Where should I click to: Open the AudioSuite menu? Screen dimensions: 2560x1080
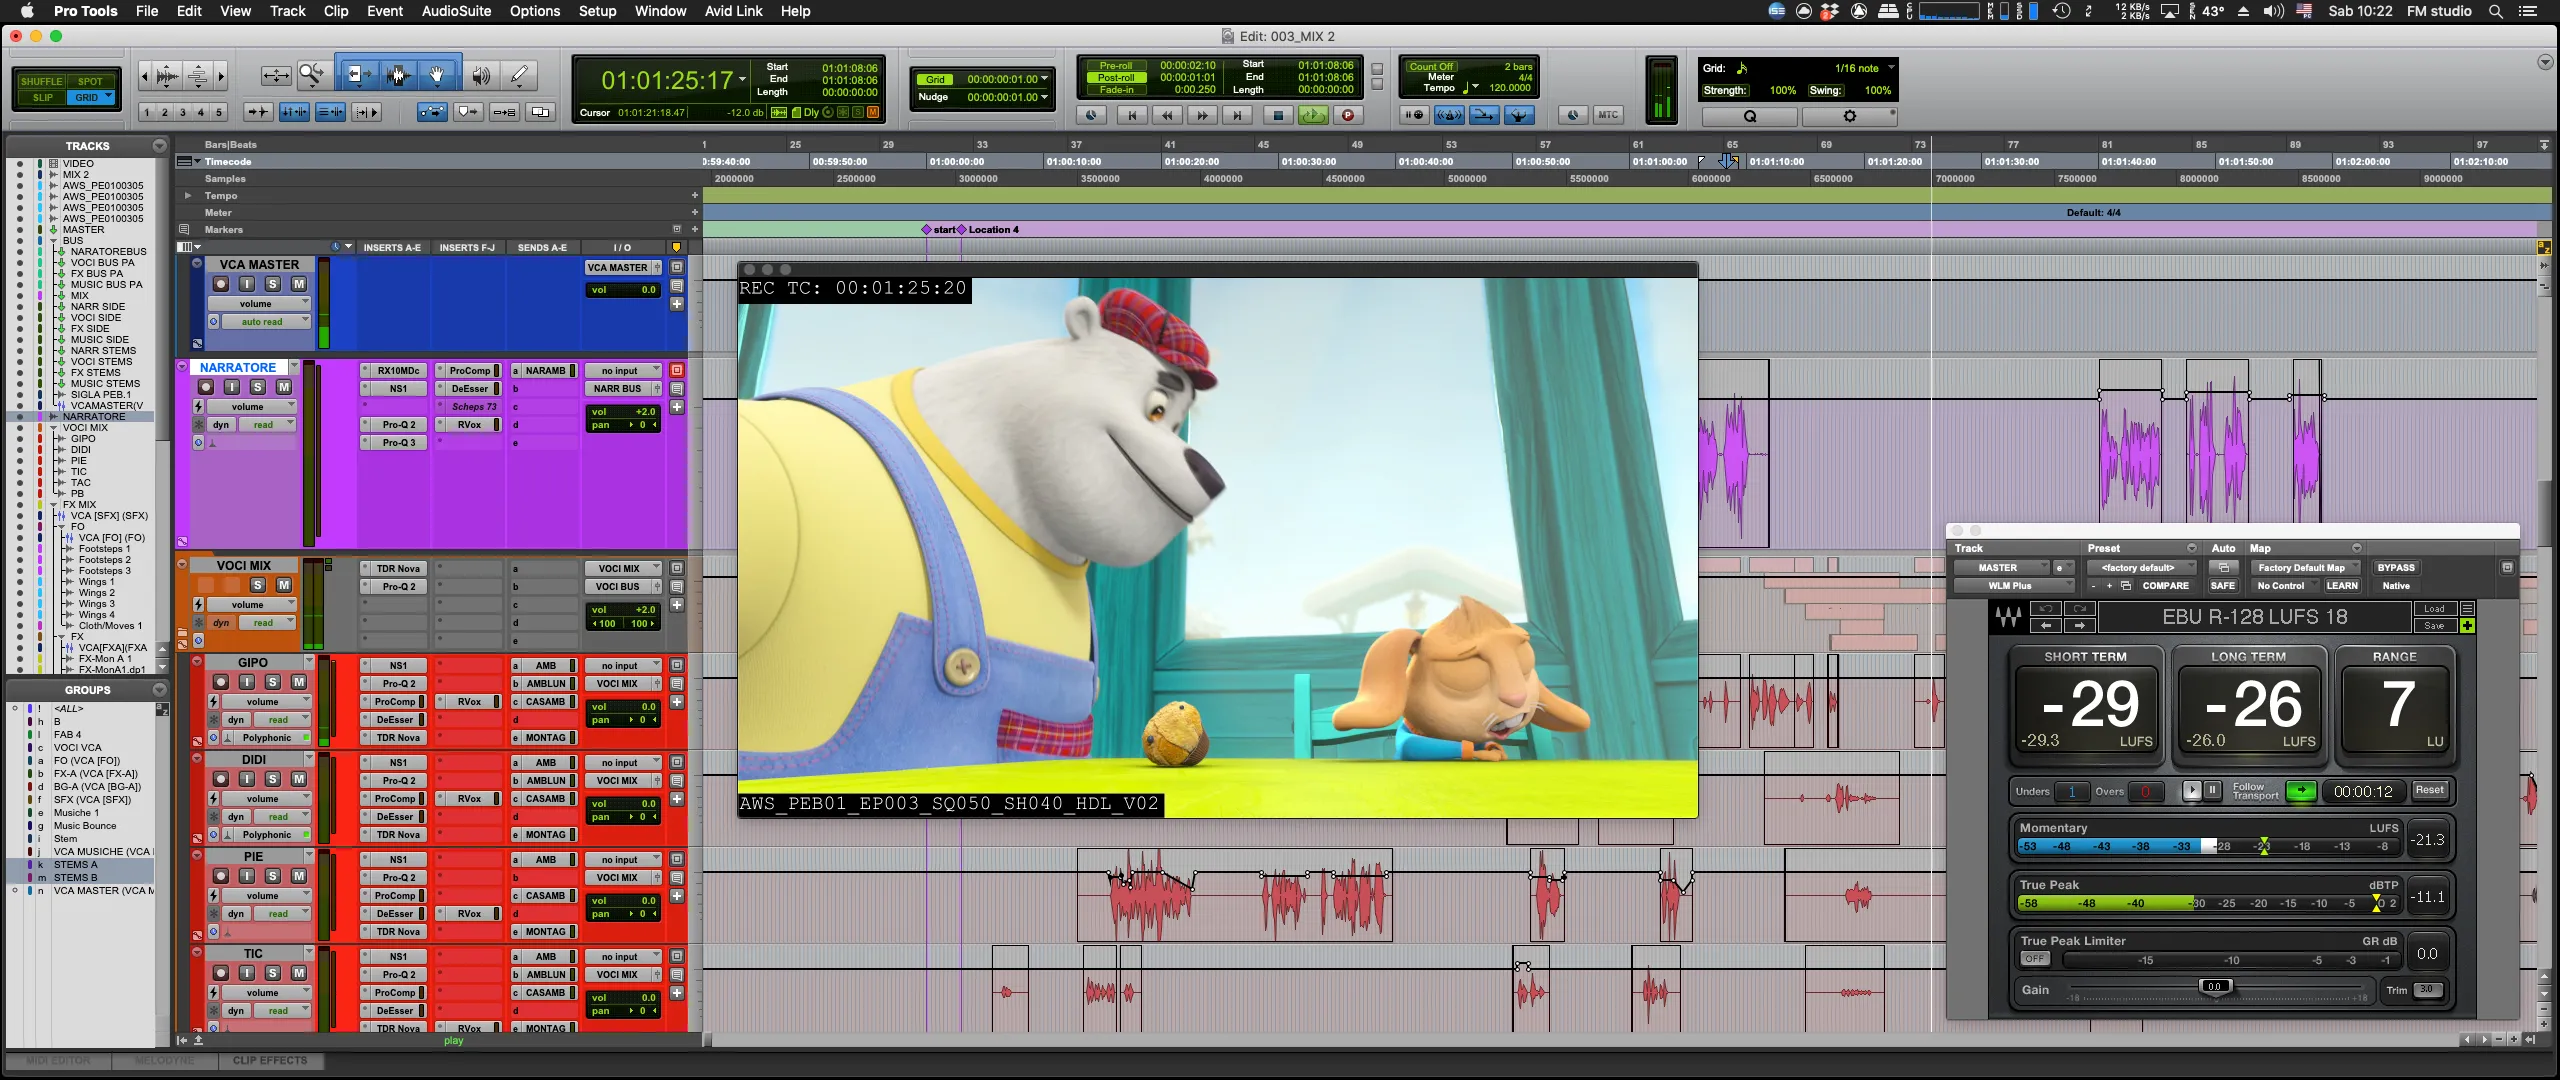click(456, 11)
